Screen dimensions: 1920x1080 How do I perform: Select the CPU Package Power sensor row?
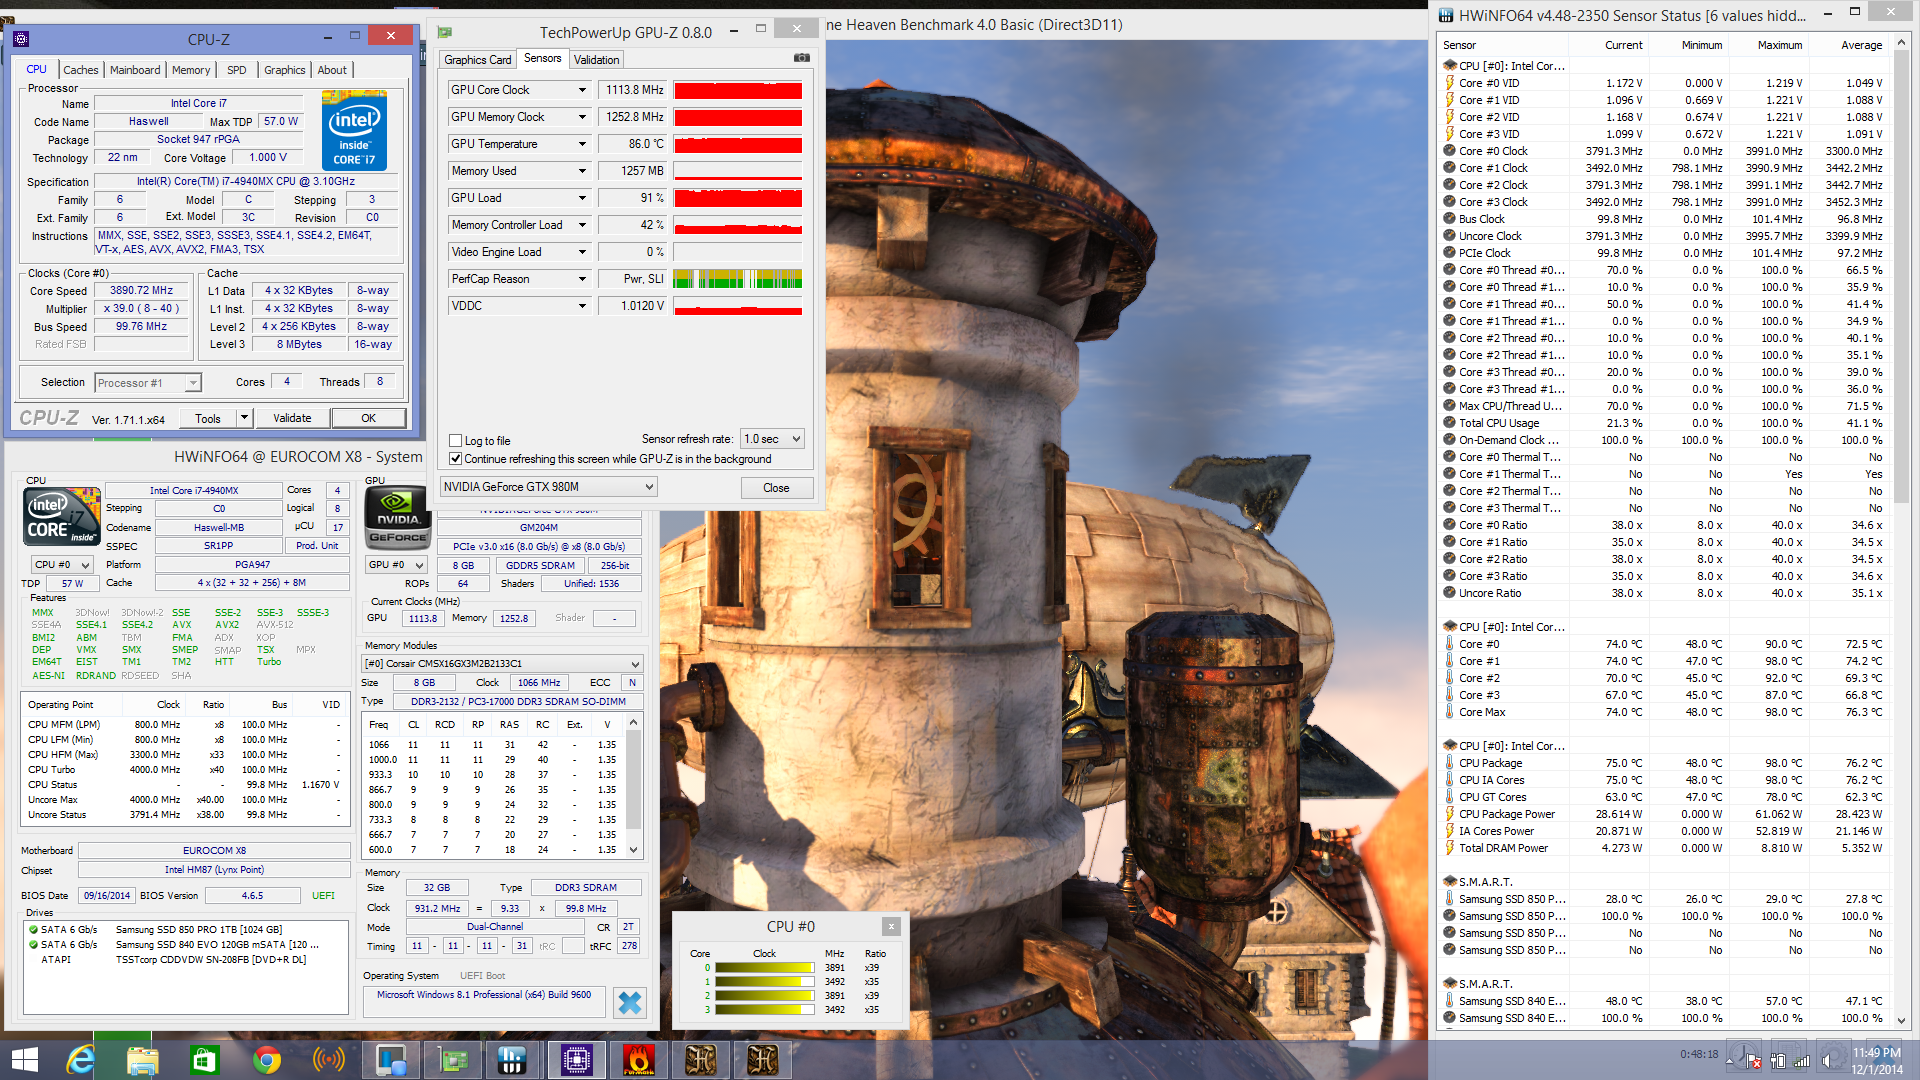pos(1664,814)
